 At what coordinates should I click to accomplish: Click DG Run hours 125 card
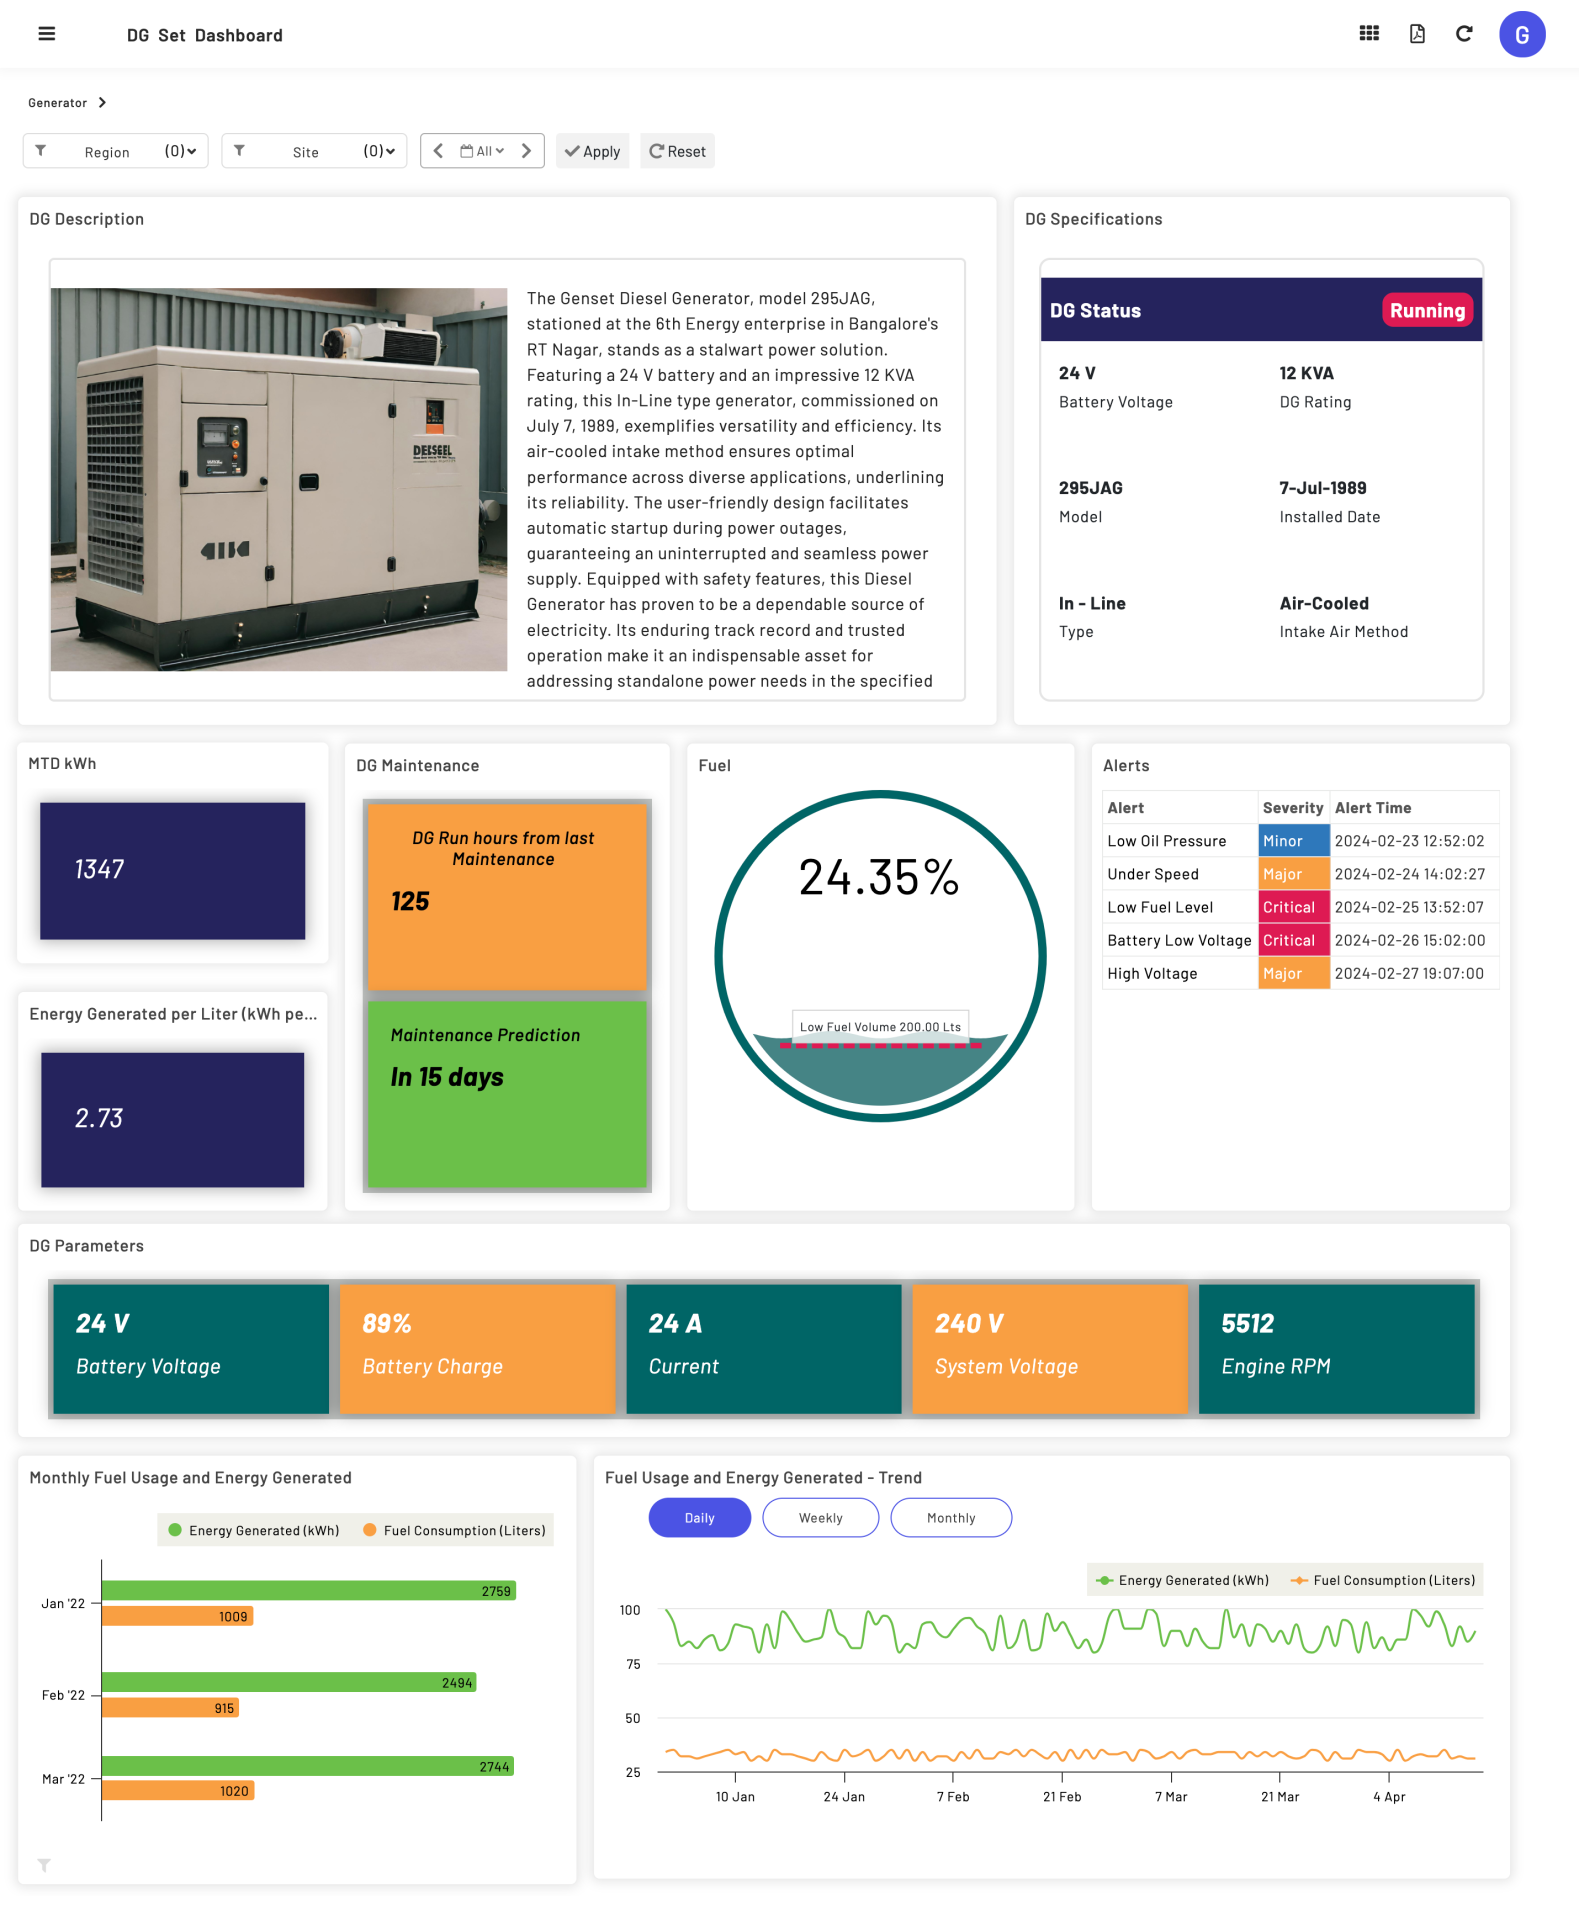507,896
